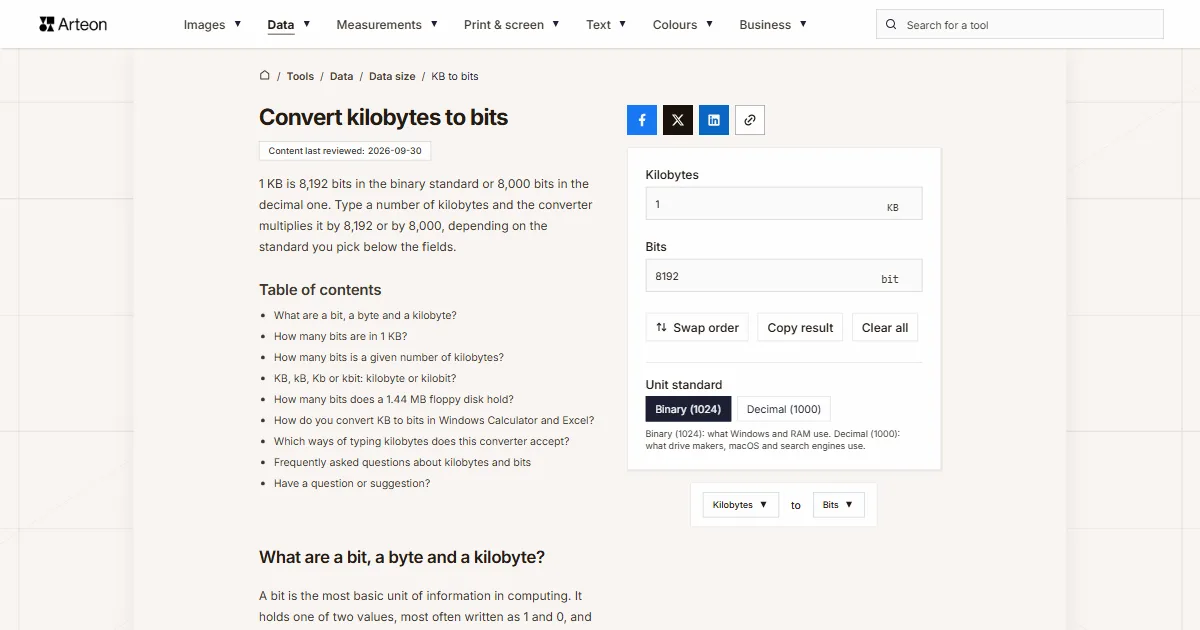Select Decimal (1000) unit standard

coord(784,409)
